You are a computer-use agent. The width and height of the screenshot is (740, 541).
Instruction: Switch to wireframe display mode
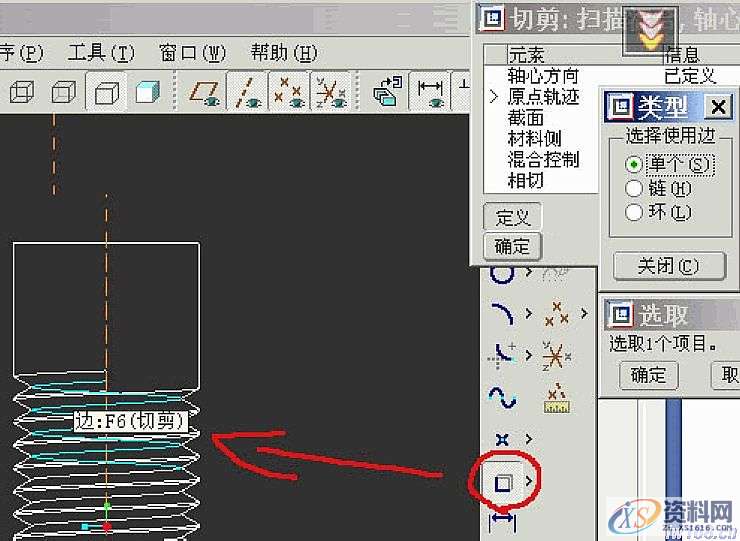pyautogui.click(x=22, y=92)
